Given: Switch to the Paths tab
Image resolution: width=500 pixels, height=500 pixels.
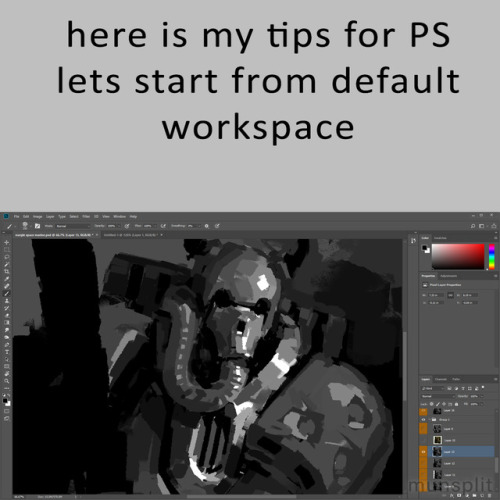Looking at the screenshot, I should 456,379.
